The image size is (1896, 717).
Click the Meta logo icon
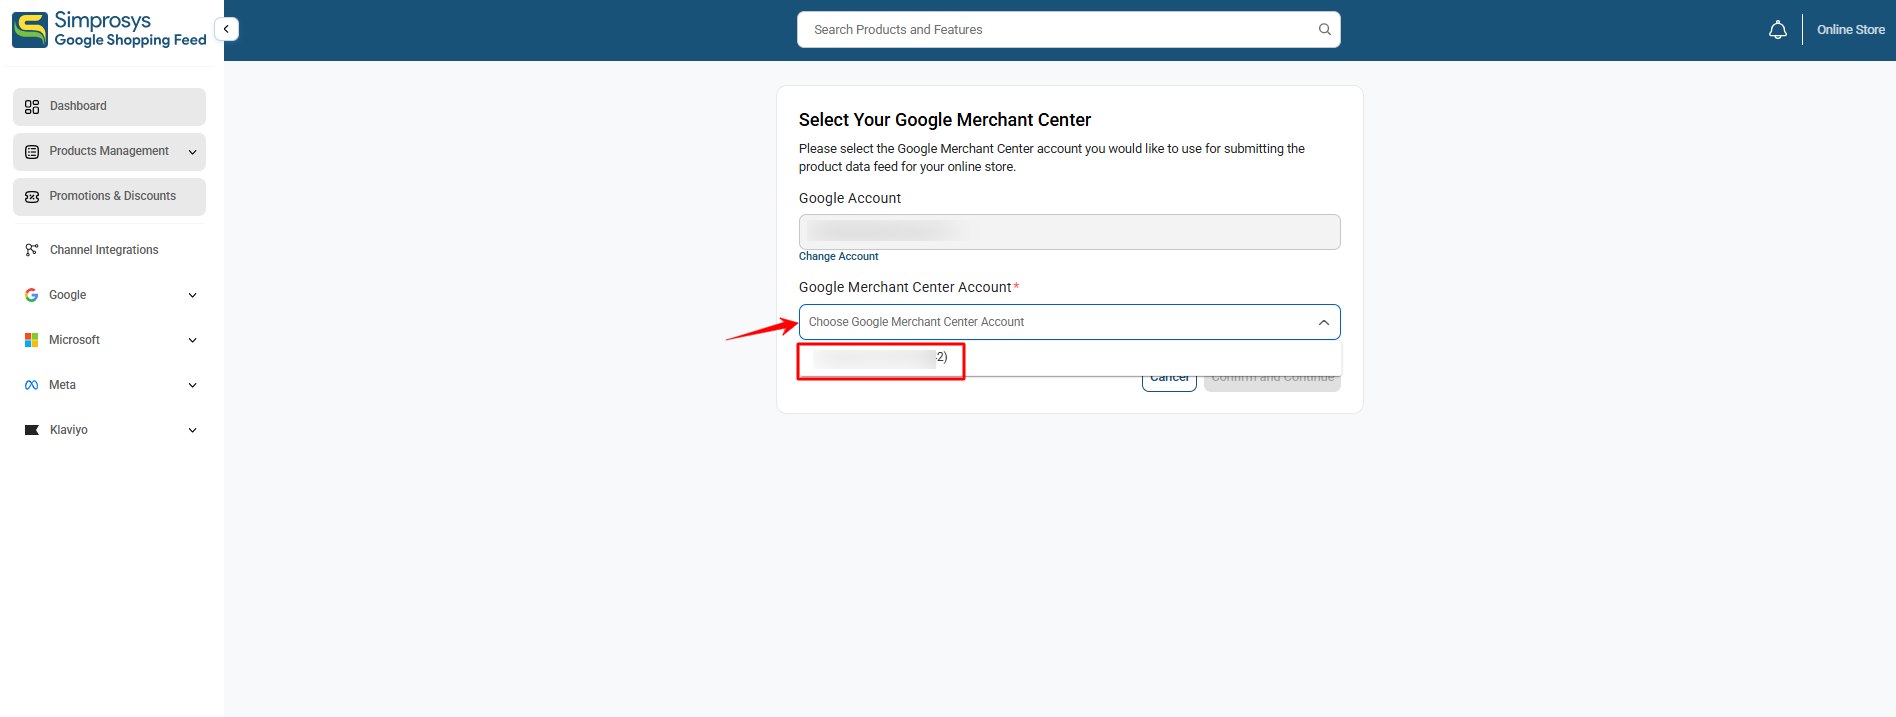click(32, 385)
